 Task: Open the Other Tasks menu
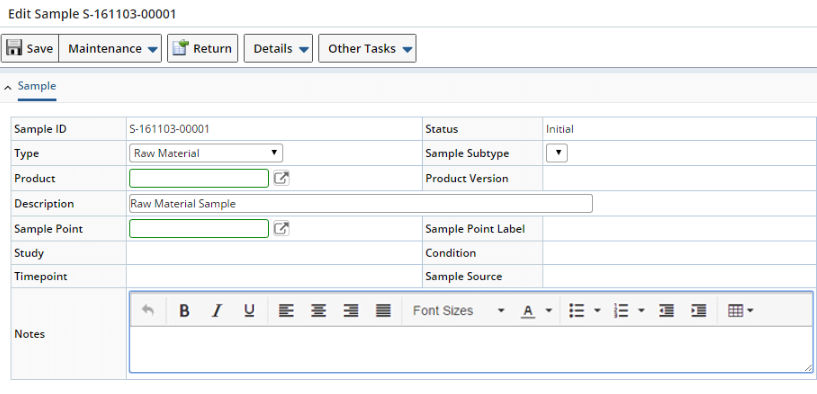click(x=367, y=48)
